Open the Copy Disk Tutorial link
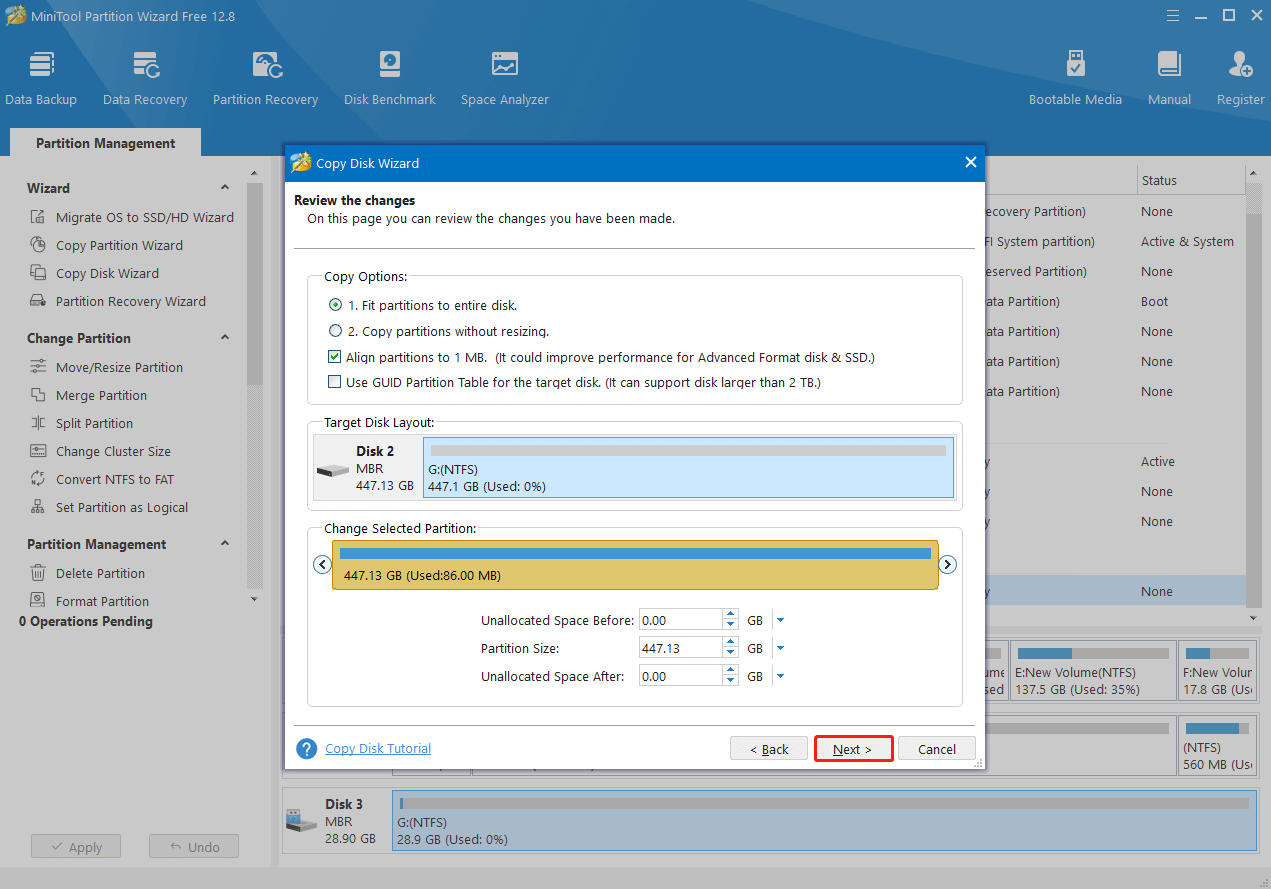The image size is (1271, 889). coord(378,748)
